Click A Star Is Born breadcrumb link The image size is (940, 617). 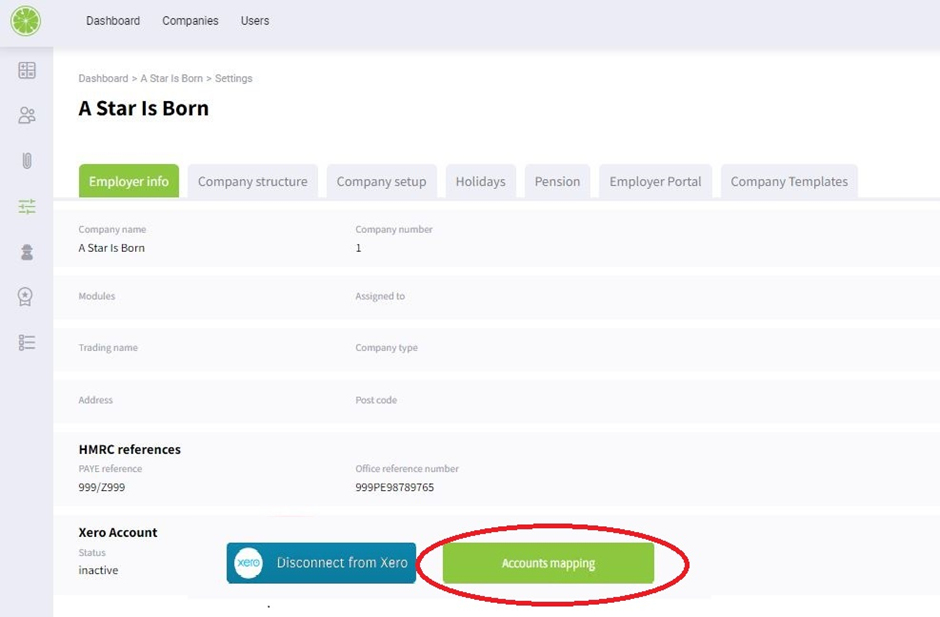click(171, 79)
